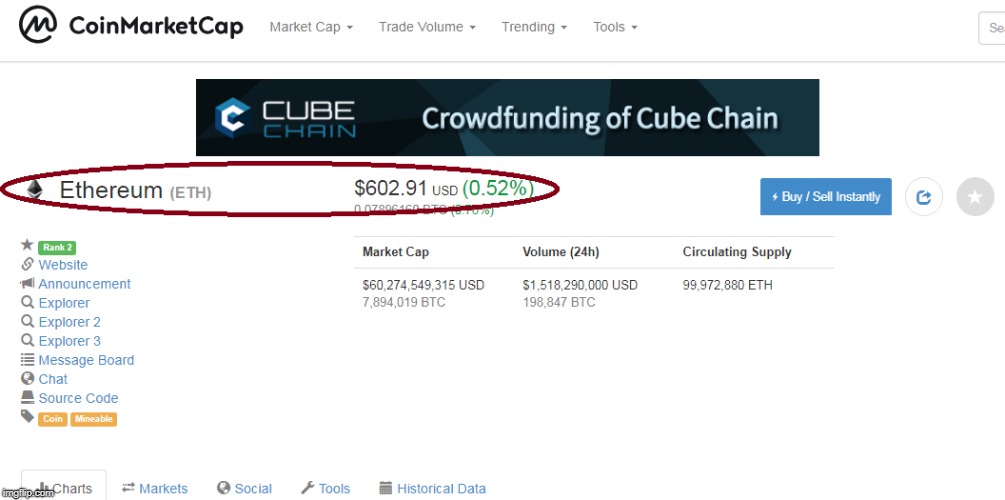
Task: Click the Chat globe icon
Action: pos(27,378)
